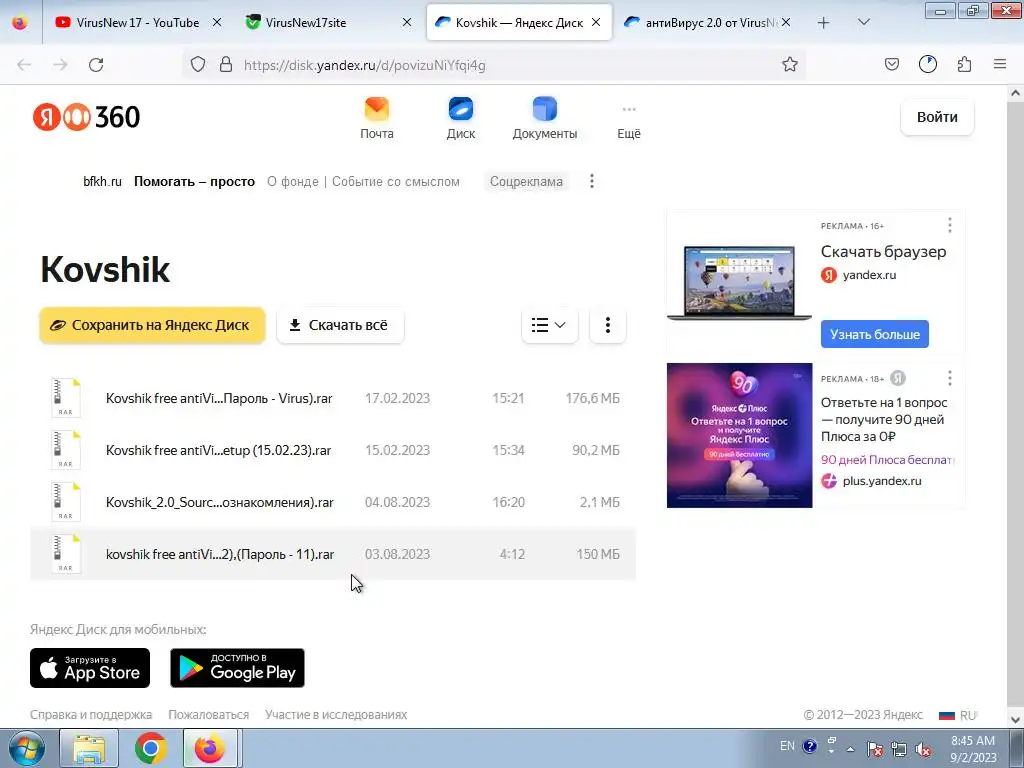Open the folder three-dot options menu

point(607,325)
